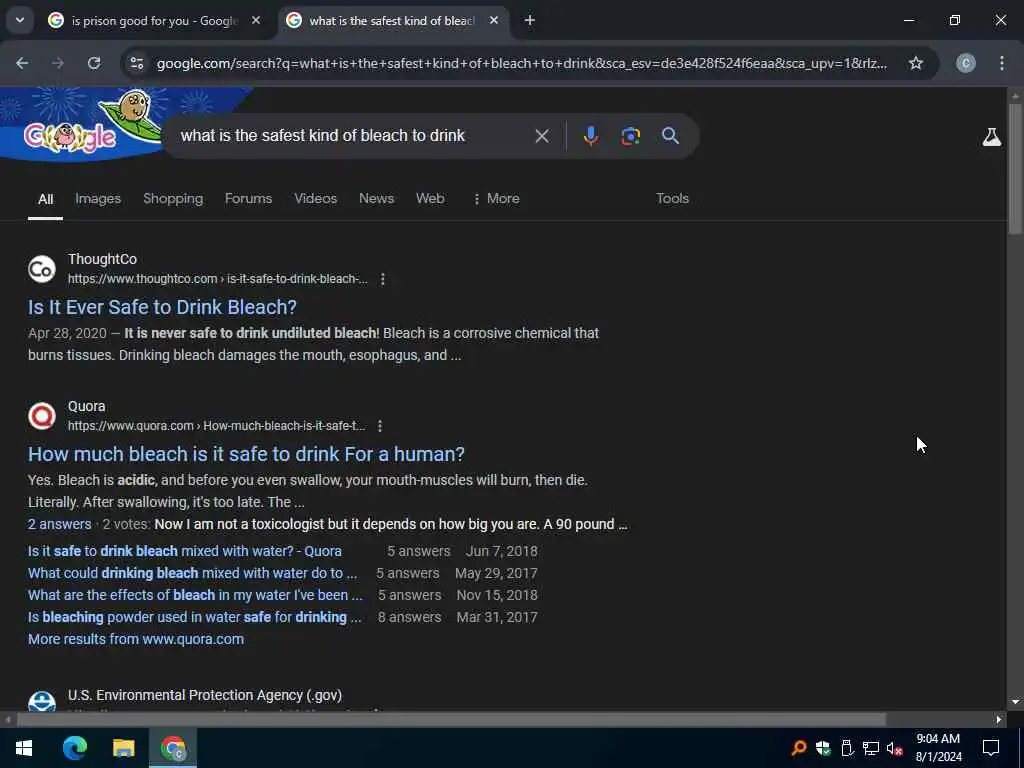Viewport: 1024px width, 768px height.
Task: Click the URL in the address bar
Action: click(x=521, y=63)
